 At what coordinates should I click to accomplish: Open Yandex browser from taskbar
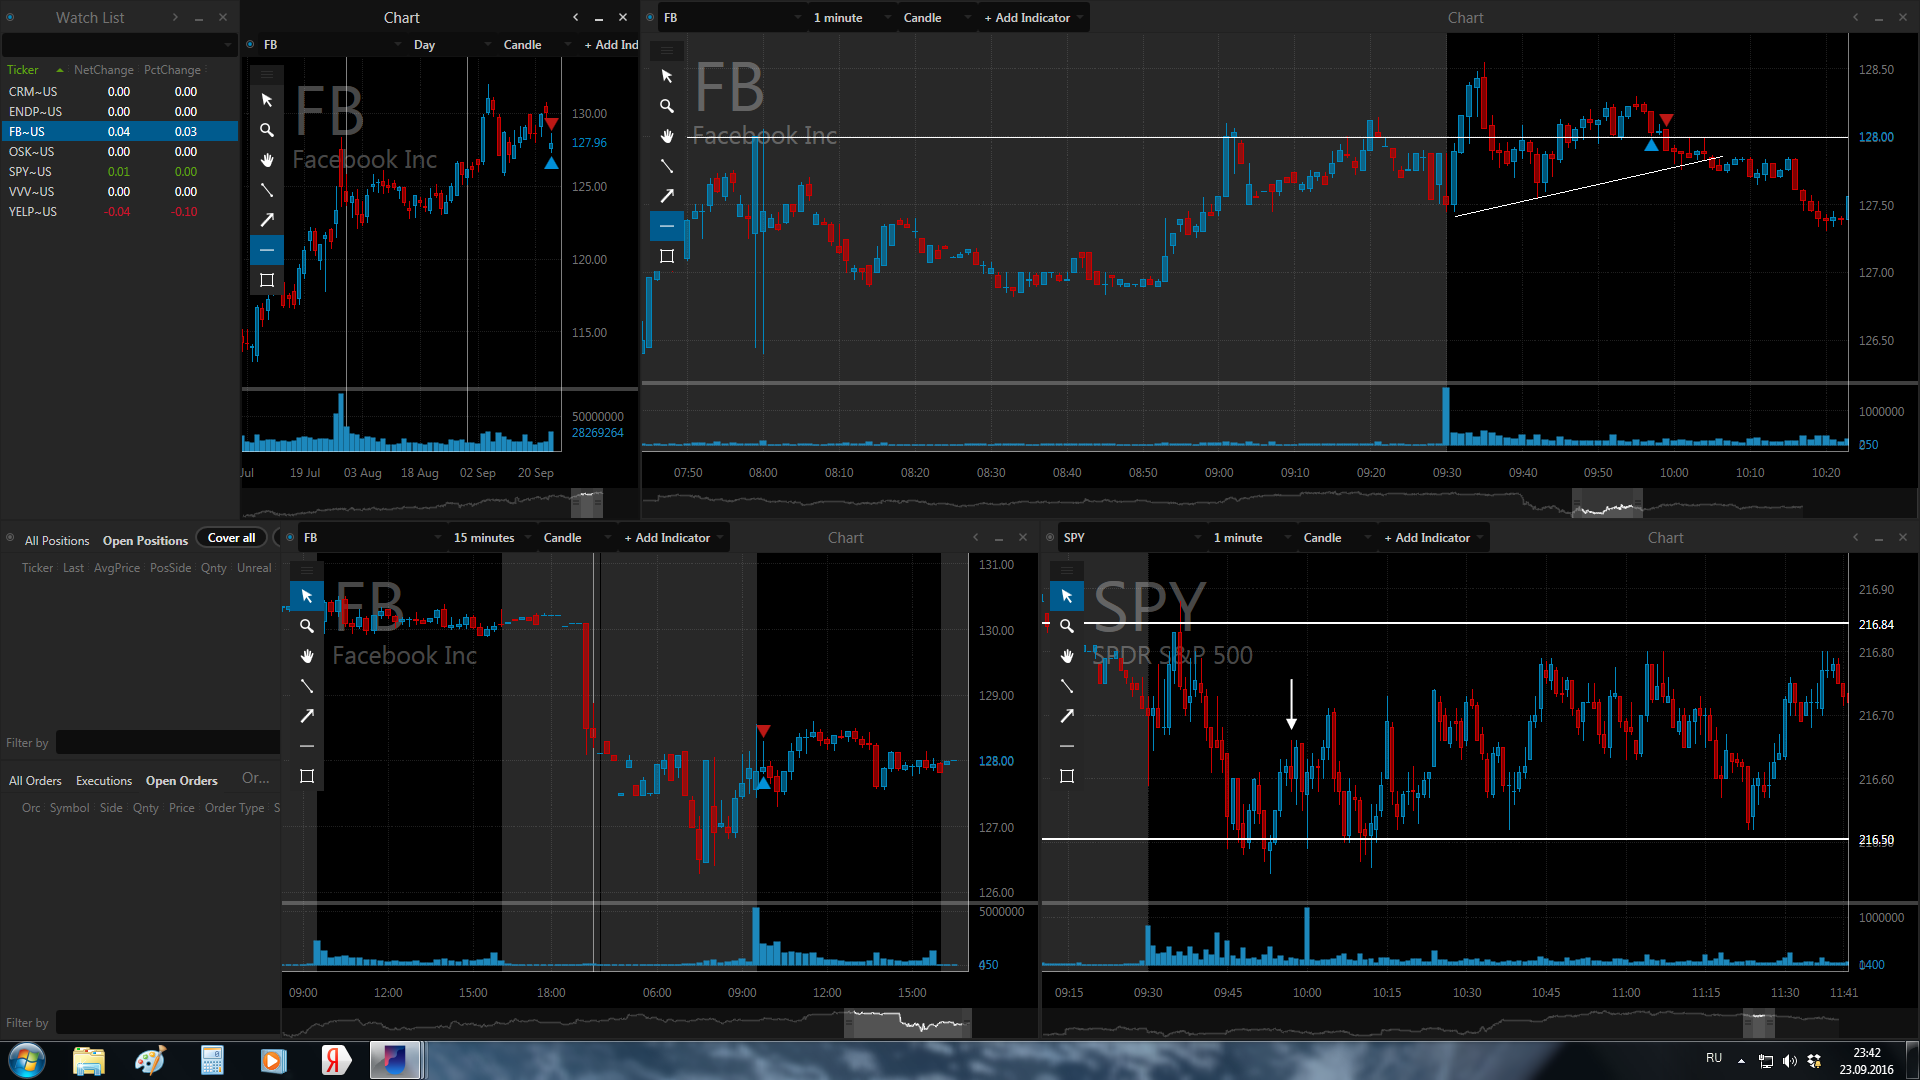(335, 1060)
